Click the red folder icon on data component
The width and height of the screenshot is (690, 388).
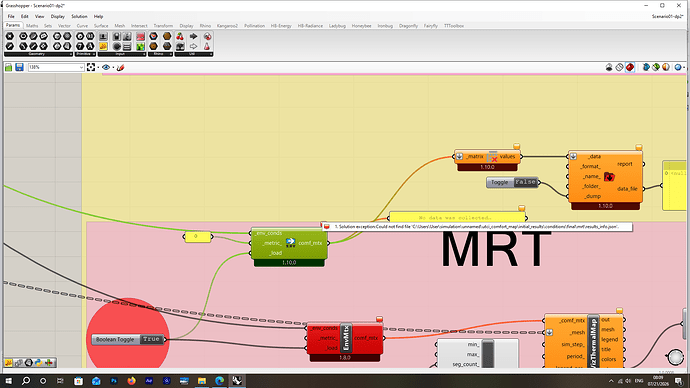pyautogui.click(x=609, y=177)
